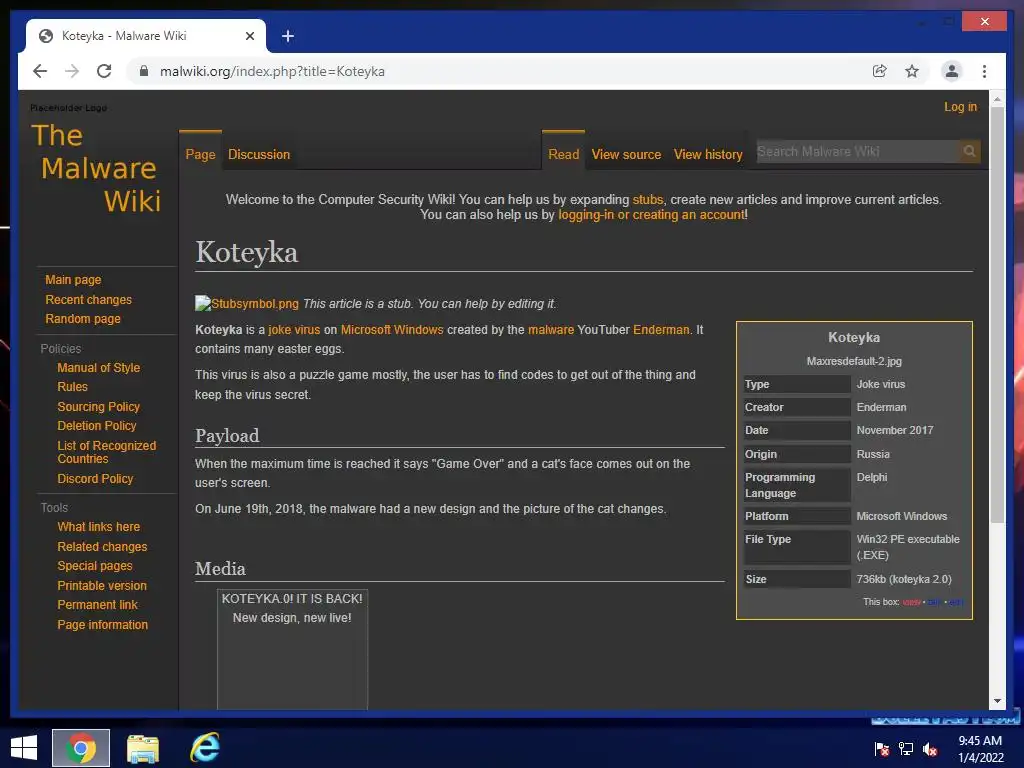Viewport: 1024px width, 768px height.
Task: Open the Chrome profile avatar
Action: (x=952, y=71)
